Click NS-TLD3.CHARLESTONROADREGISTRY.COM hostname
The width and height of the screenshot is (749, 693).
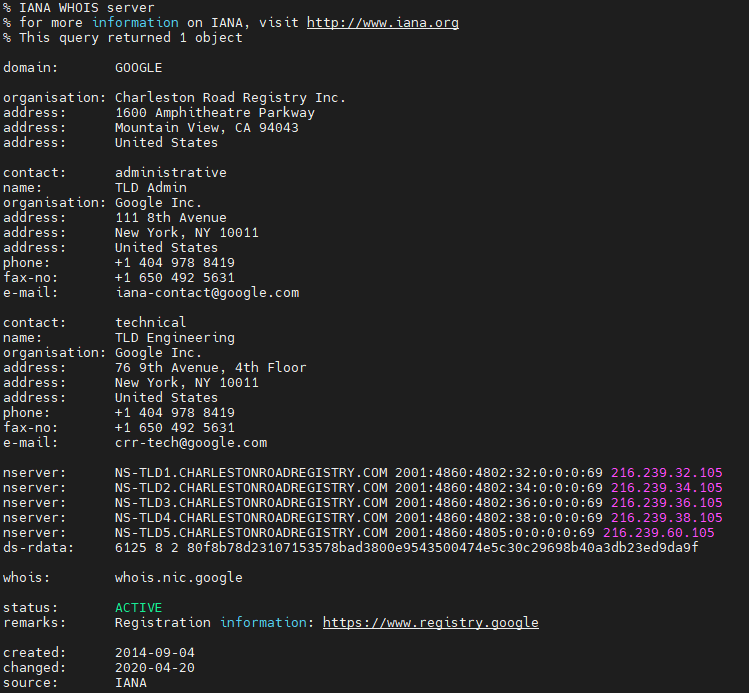tap(251, 502)
